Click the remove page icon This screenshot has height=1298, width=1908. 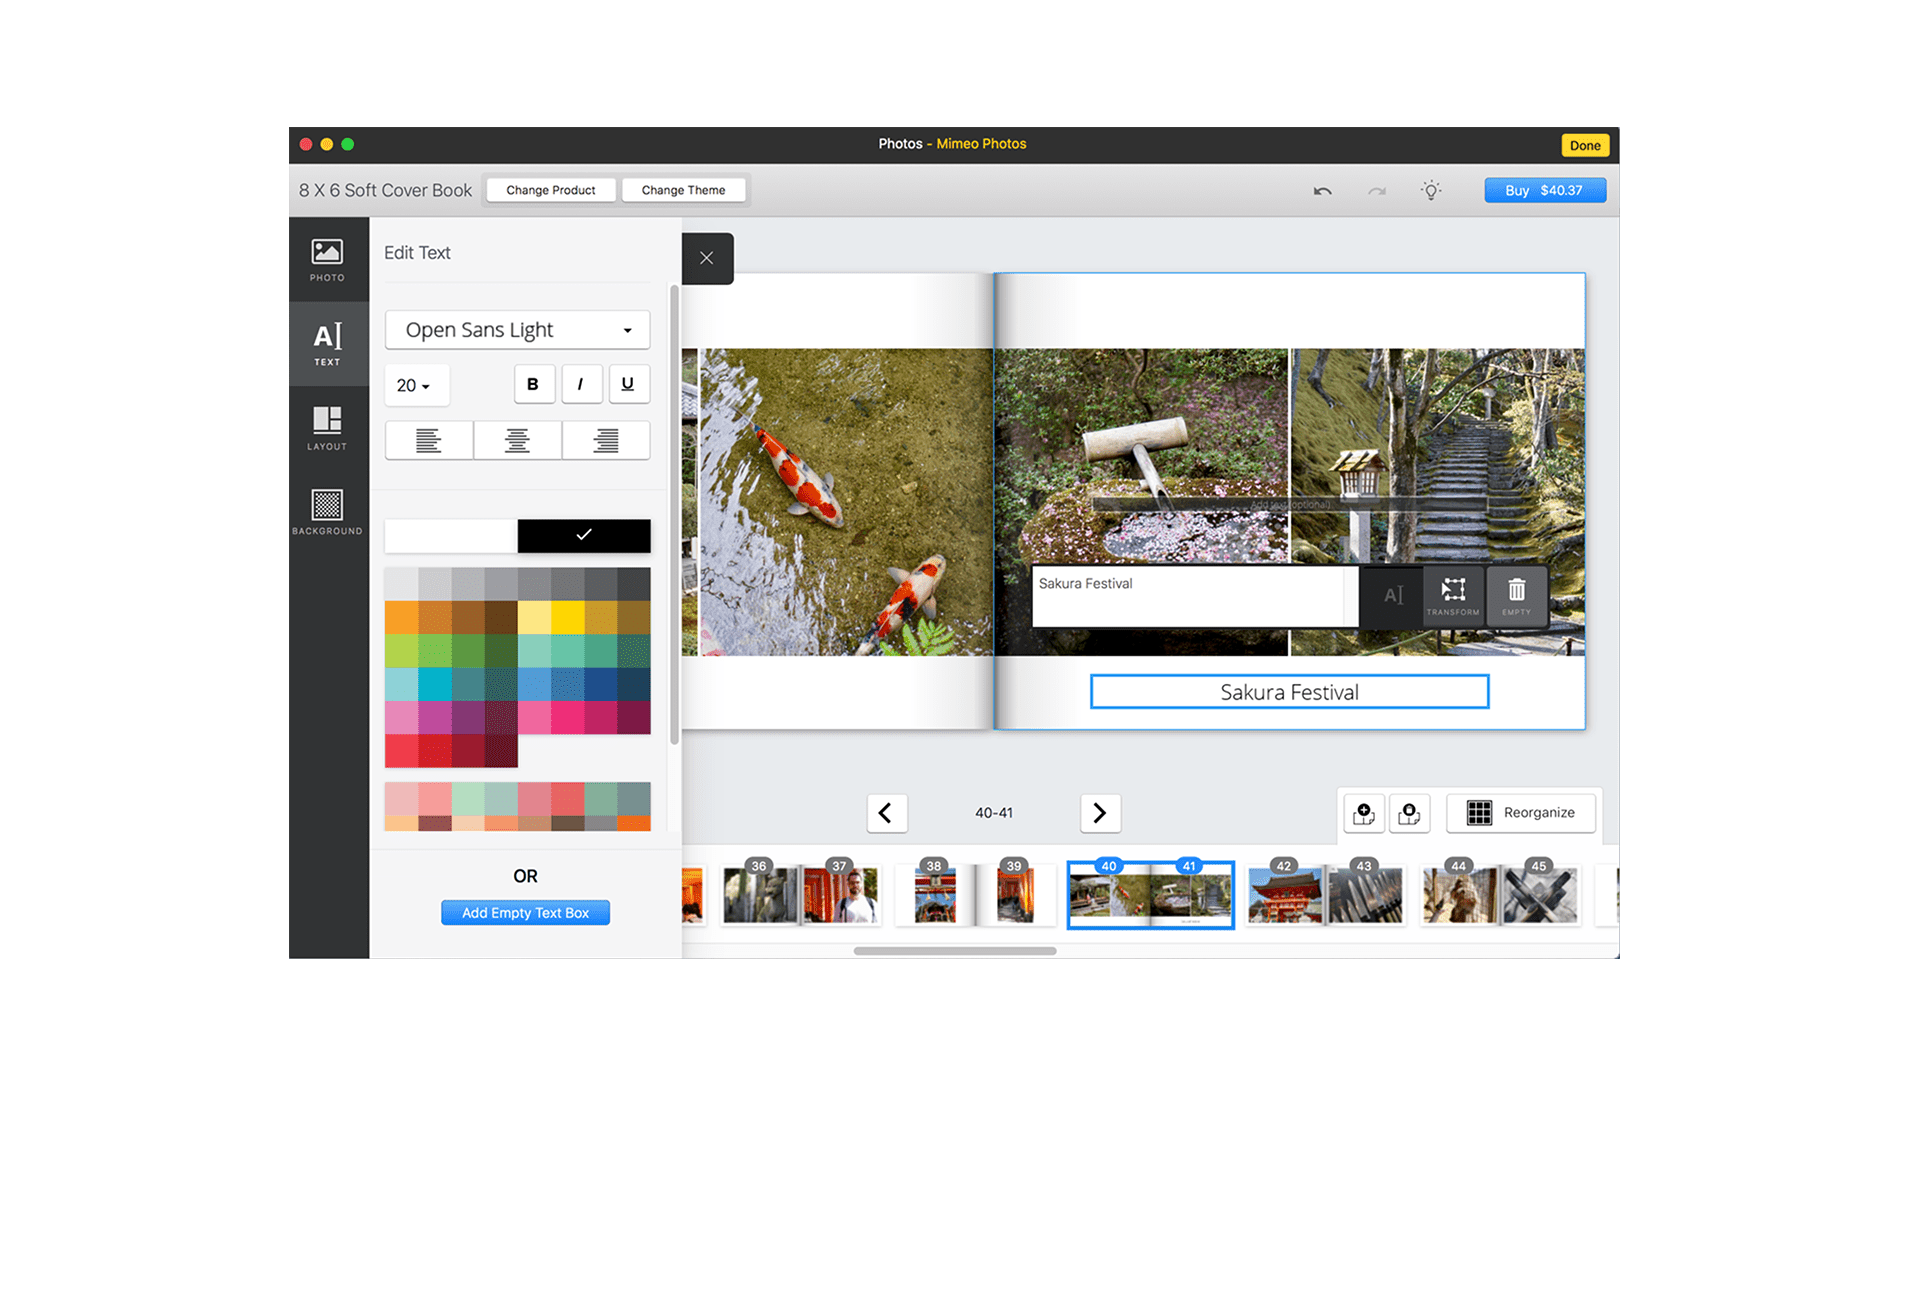(1409, 813)
